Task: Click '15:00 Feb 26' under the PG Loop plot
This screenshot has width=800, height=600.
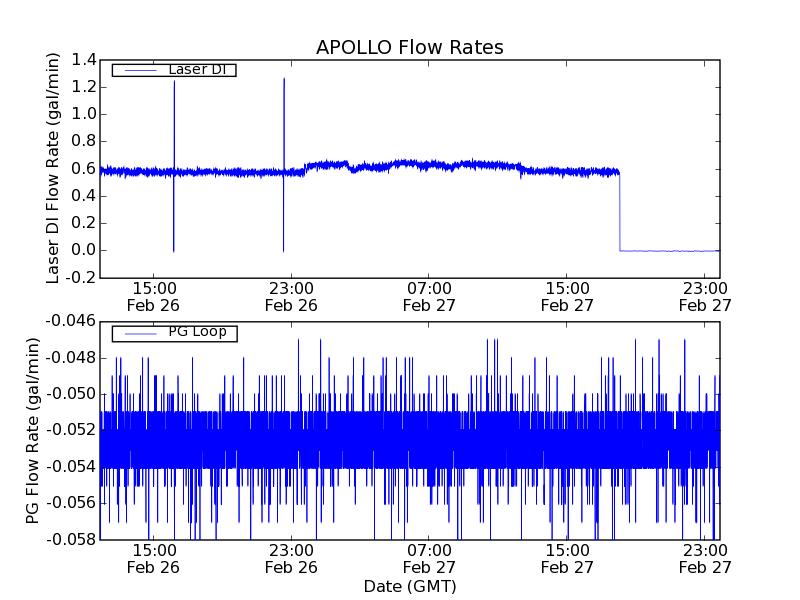Action: click(x=153, y=559)
